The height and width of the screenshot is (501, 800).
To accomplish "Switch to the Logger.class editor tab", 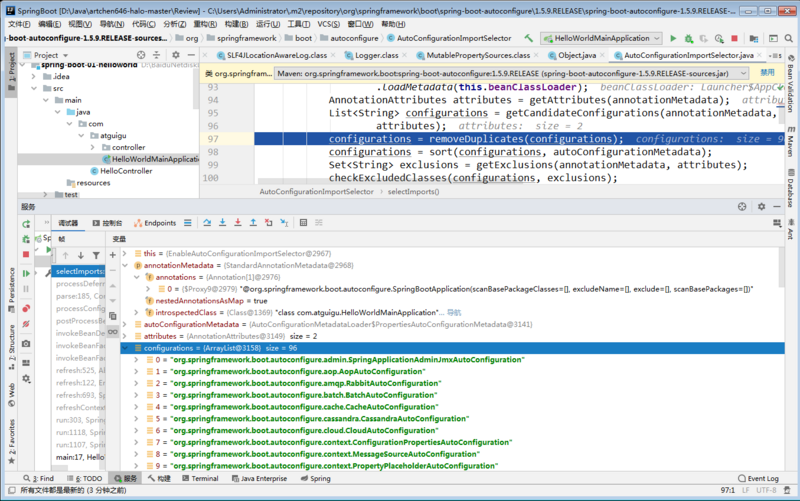I will (377, 55).
